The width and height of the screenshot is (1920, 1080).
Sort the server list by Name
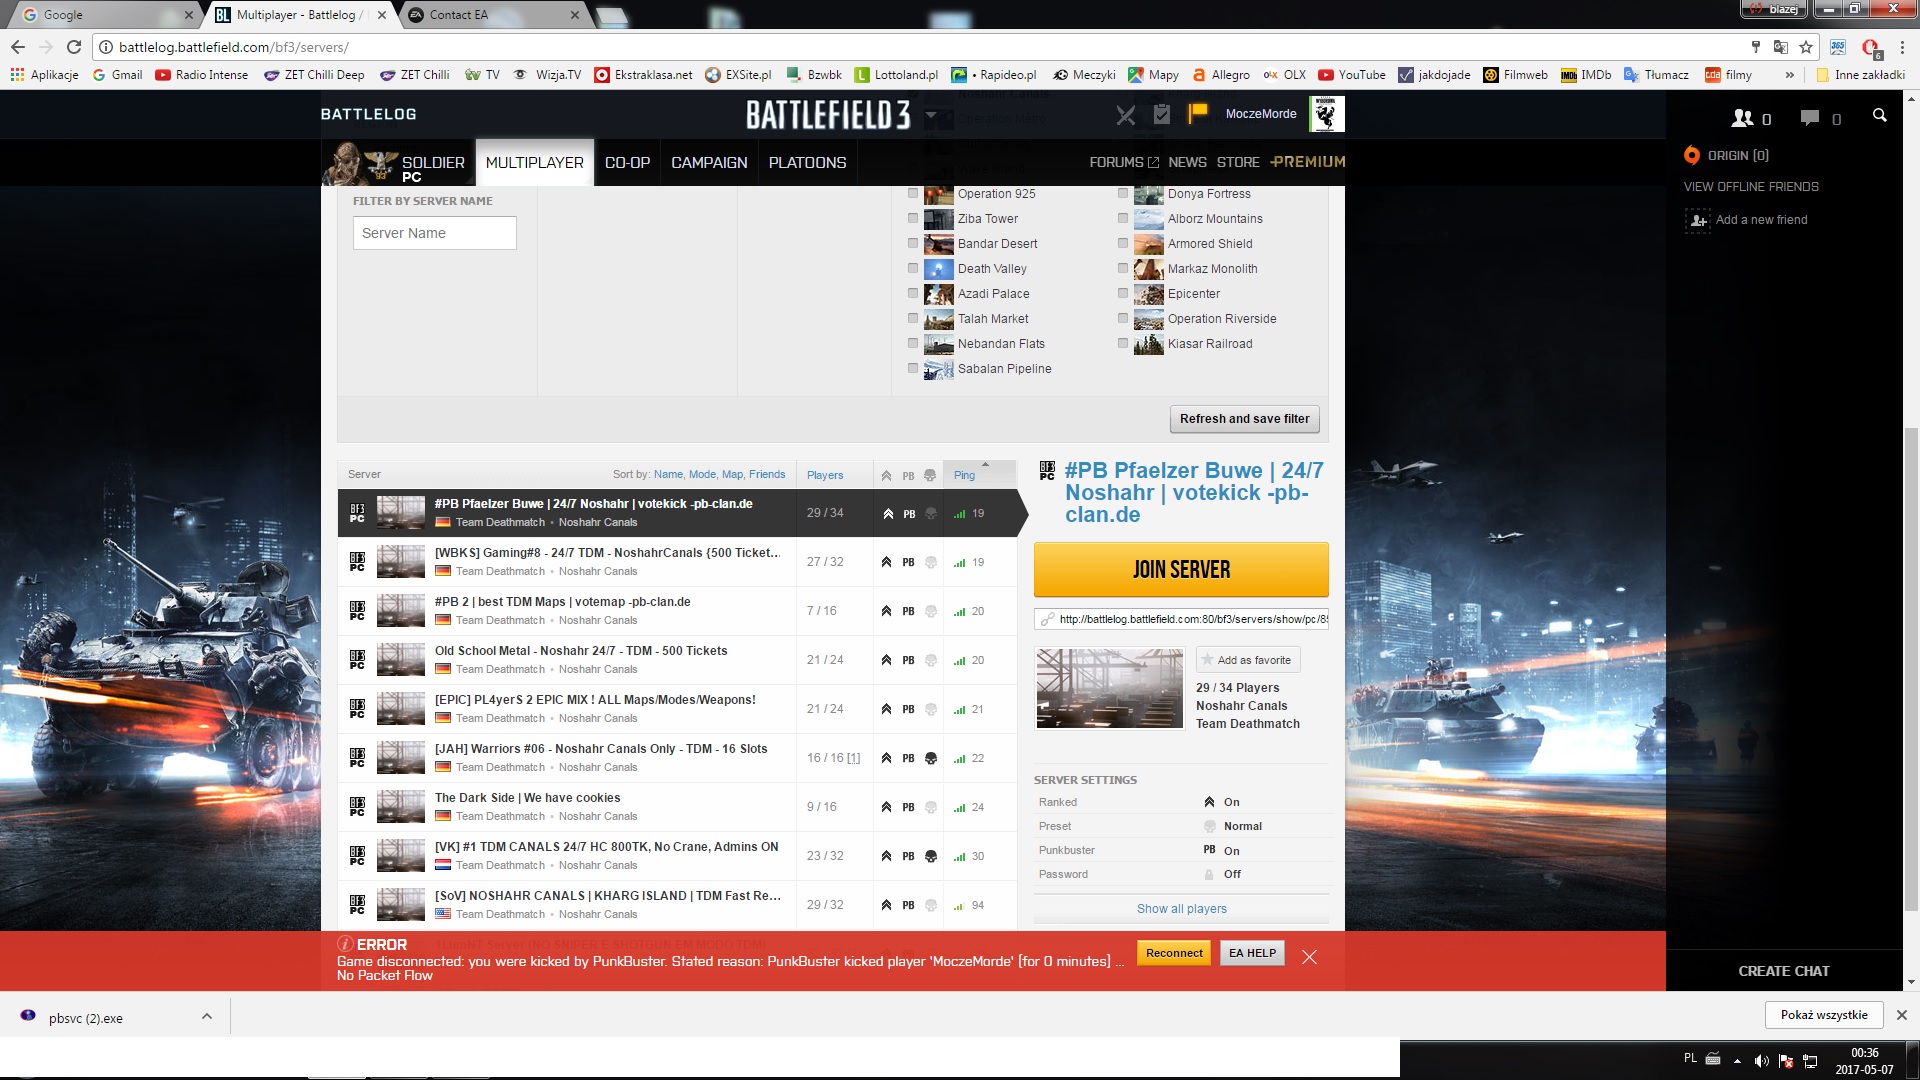pos(668,475)
